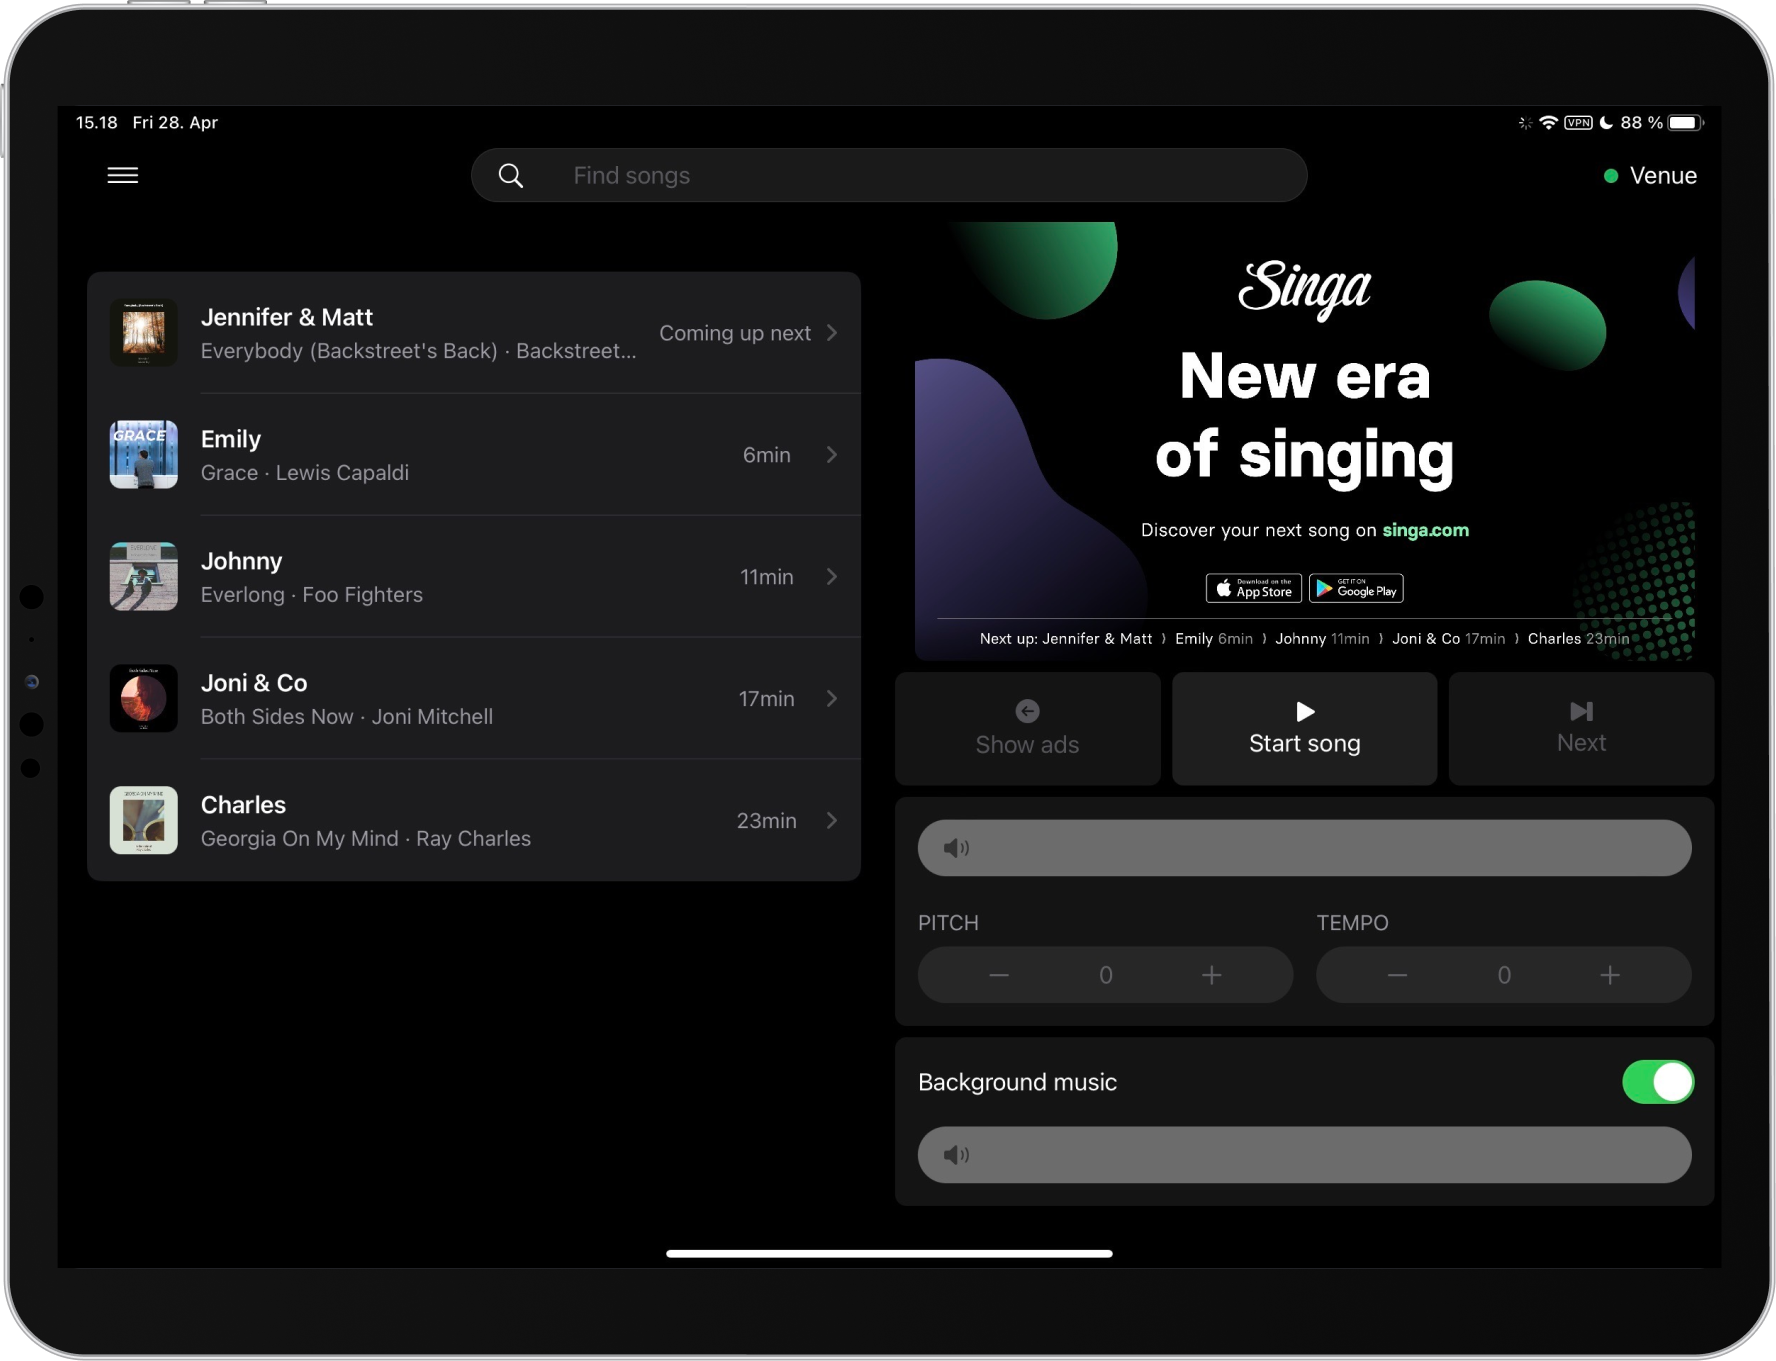
Task: Click the search magnifier icon
Action: click(x=511, y=176)
